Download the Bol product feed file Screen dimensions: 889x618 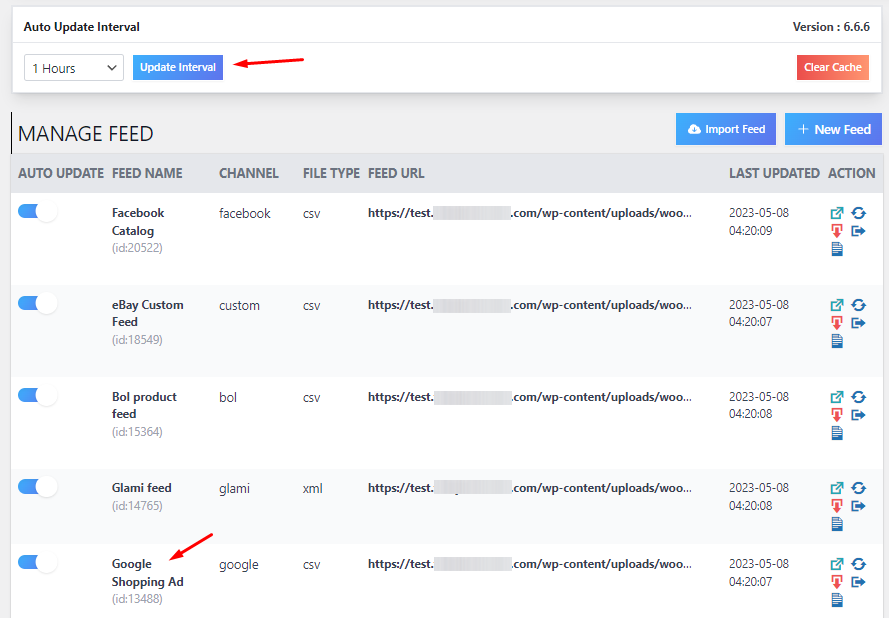[x=837, y=414]
